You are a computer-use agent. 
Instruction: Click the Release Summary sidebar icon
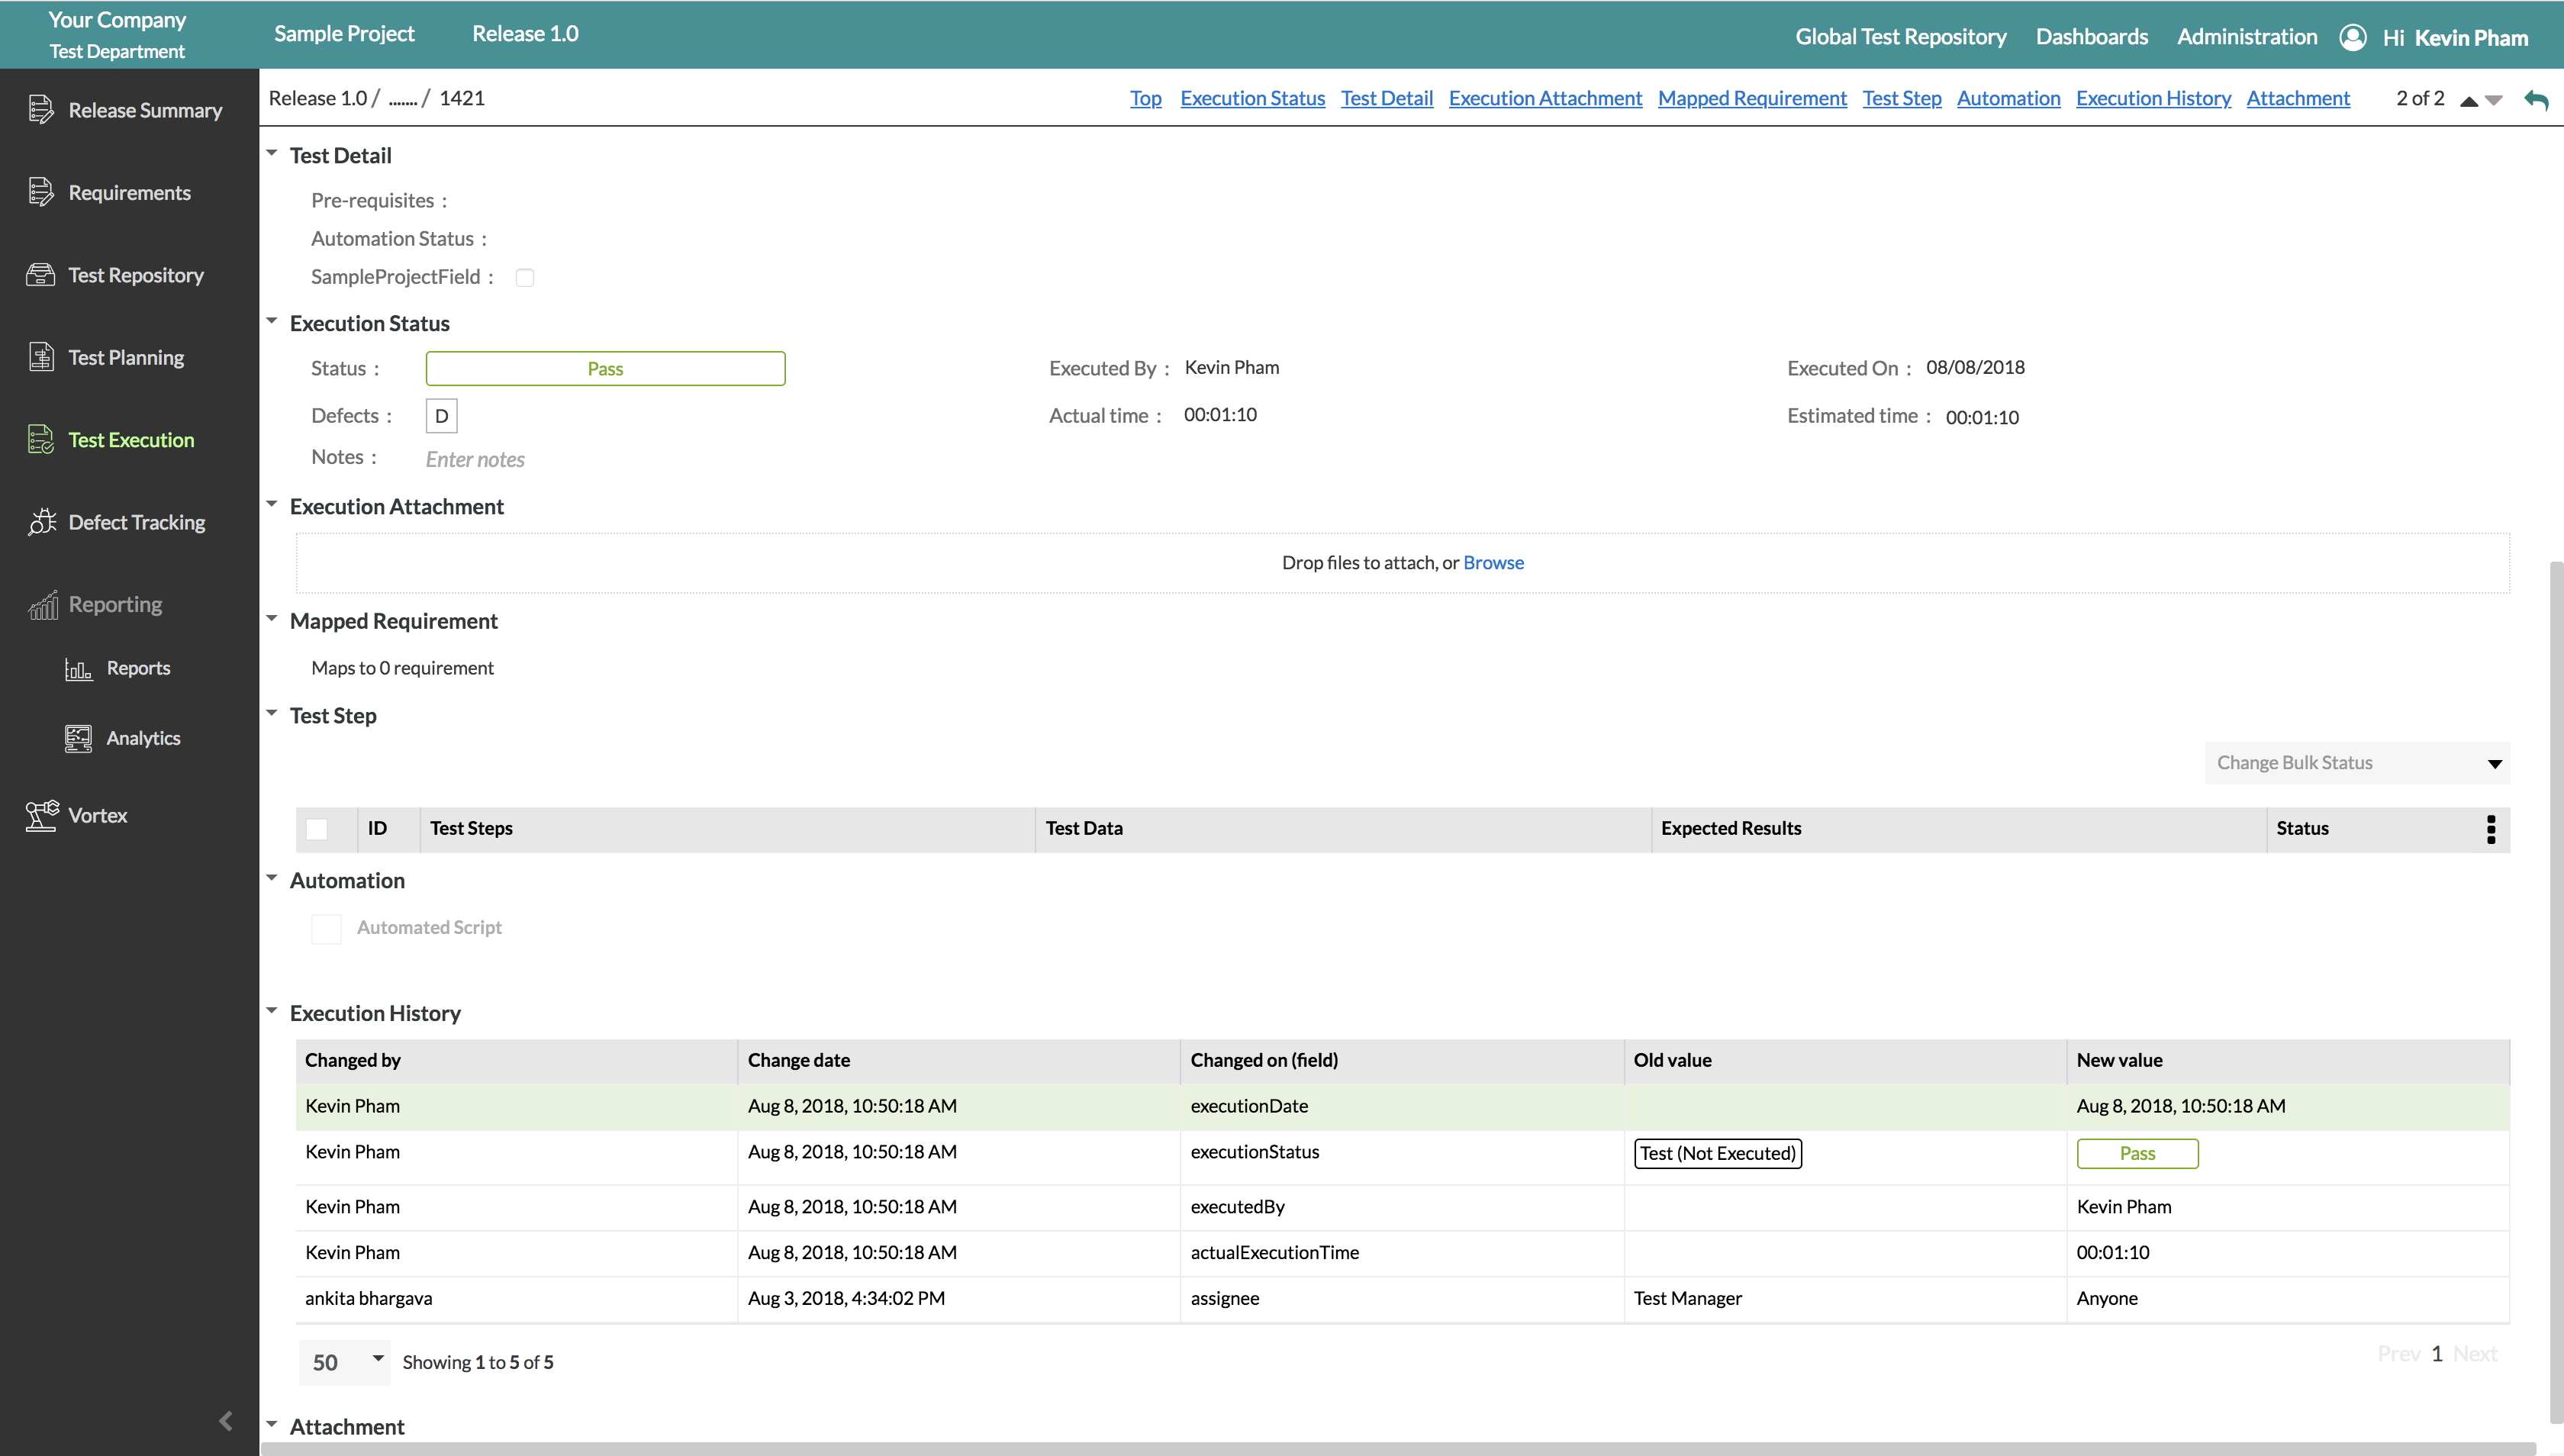41,110
